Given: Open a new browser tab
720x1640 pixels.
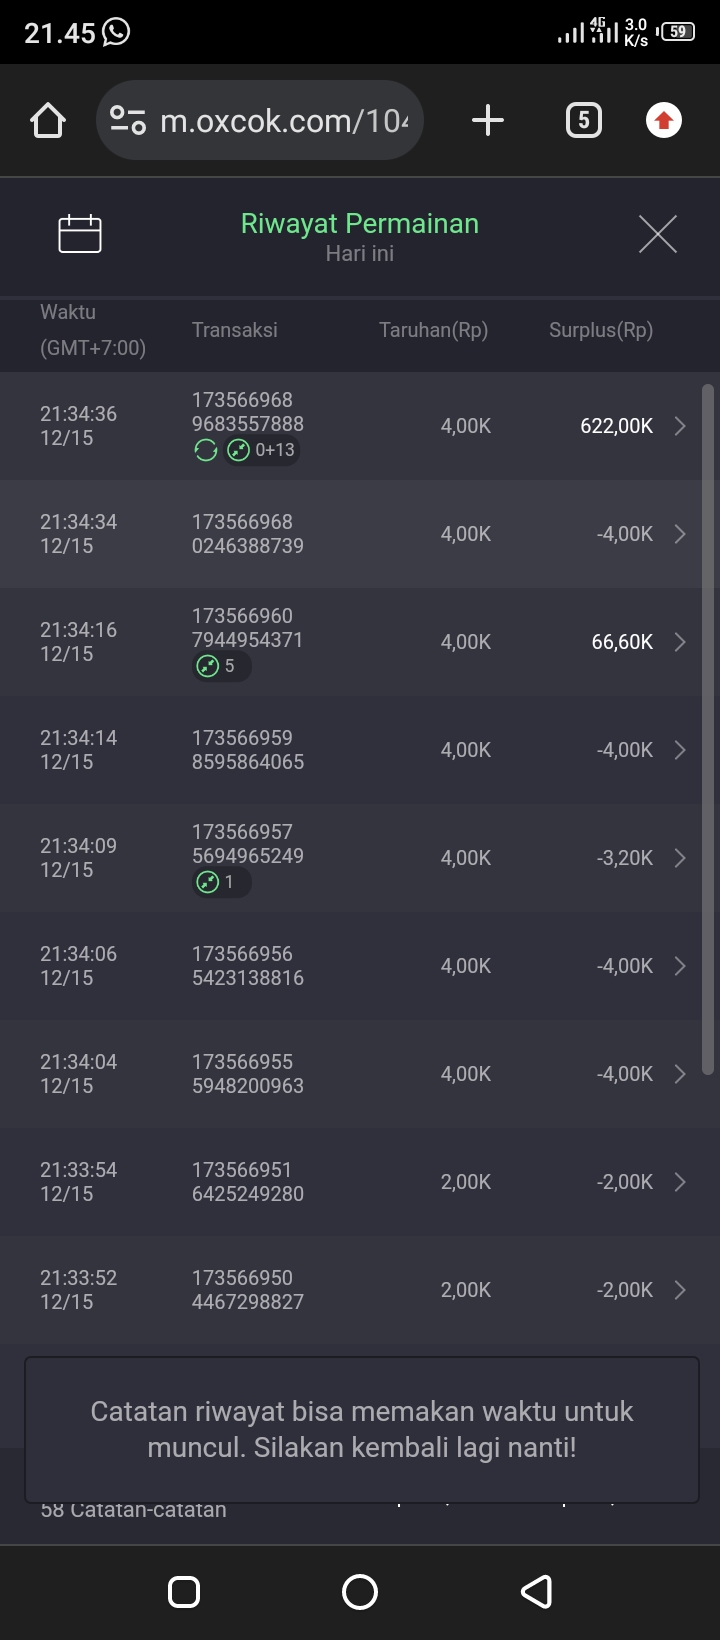Looking at the screenshot, I should tap(487, 121).
